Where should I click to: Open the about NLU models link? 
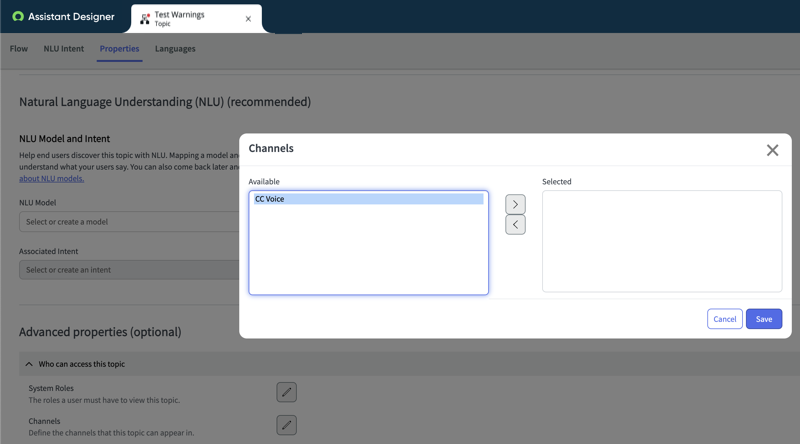click(x=52, y=178)
